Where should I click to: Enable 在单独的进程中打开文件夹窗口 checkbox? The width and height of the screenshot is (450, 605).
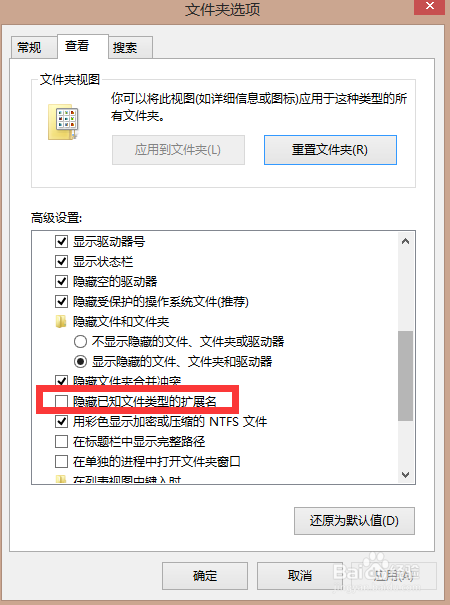[62, 461]
